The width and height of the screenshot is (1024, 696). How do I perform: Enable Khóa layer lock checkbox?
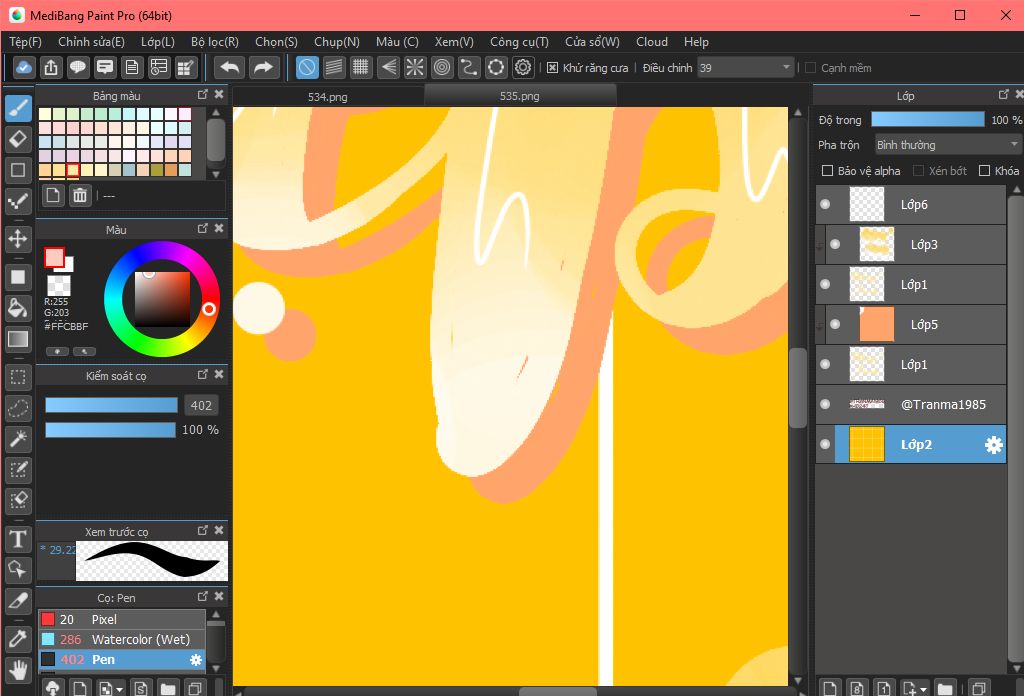tap(985, 170)
